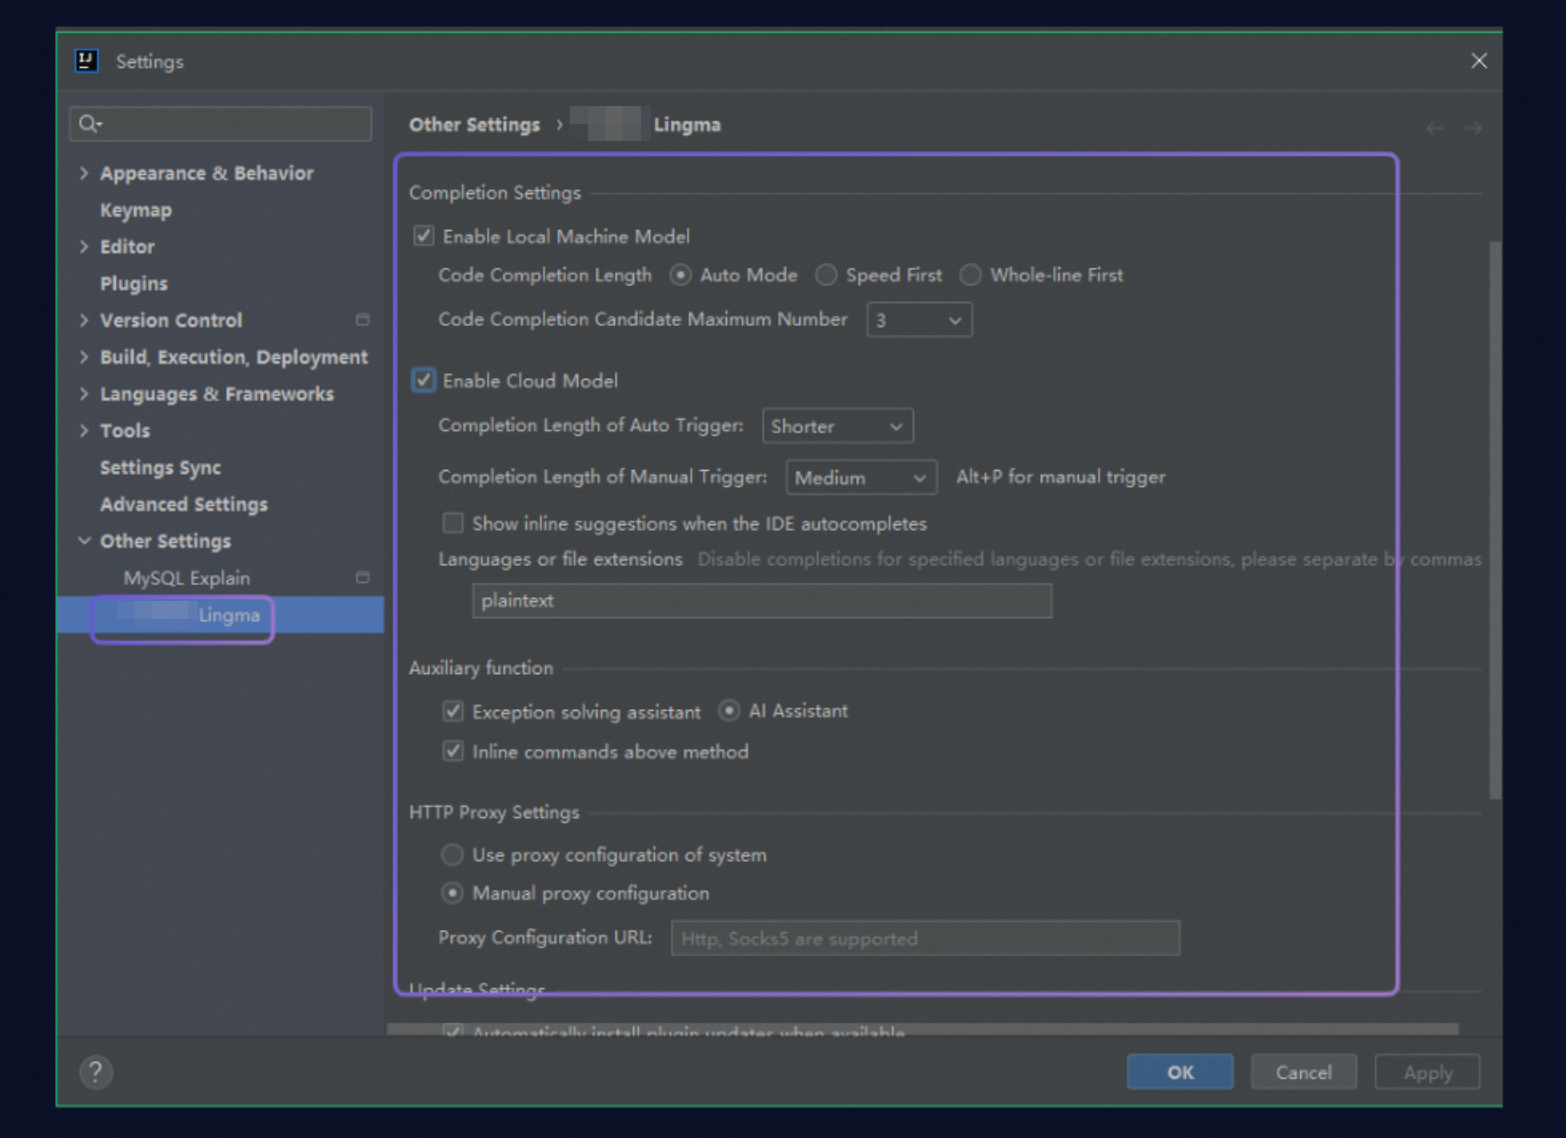Click the settings search field
1566x1138 pixels.
[221, 124]
